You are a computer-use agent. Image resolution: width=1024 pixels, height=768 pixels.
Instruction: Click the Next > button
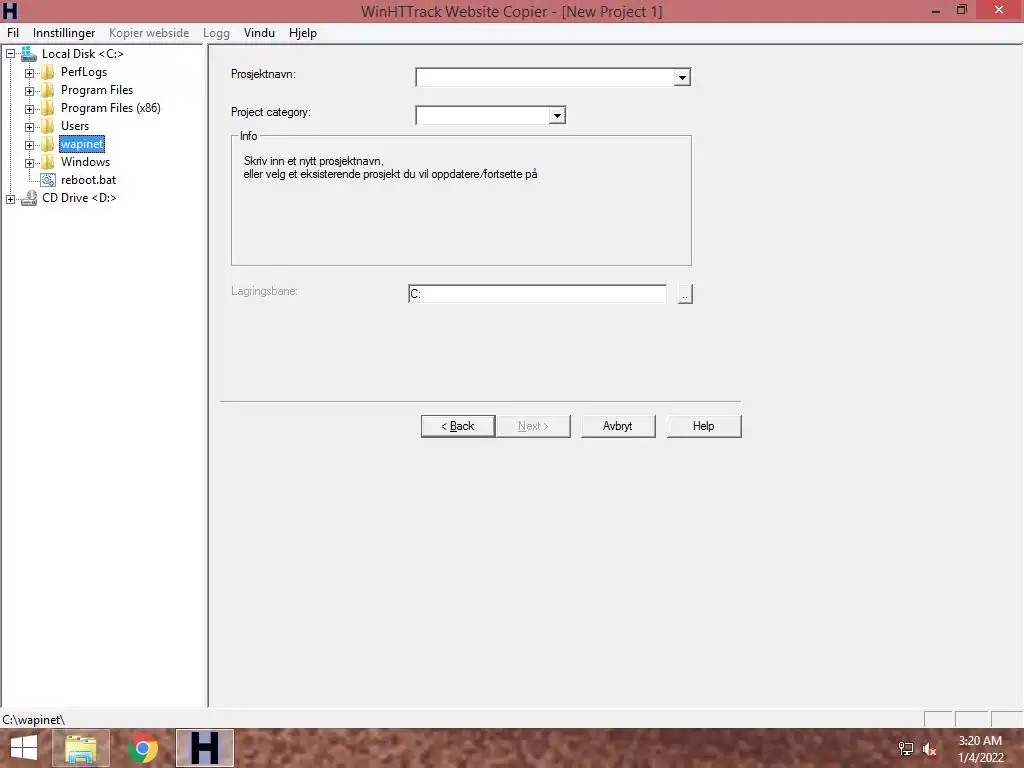point(533,426)
